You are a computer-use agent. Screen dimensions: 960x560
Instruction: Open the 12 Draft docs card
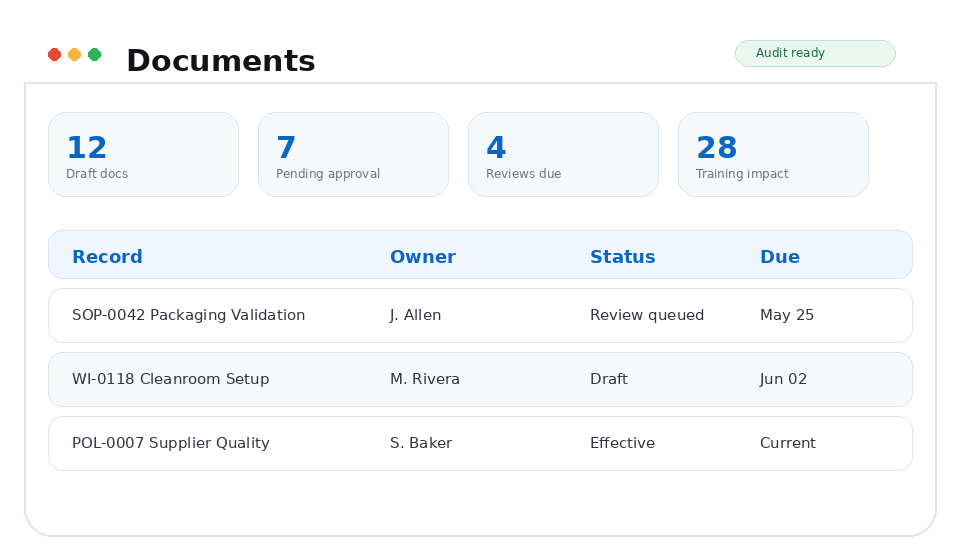click(x=143, y=154)
